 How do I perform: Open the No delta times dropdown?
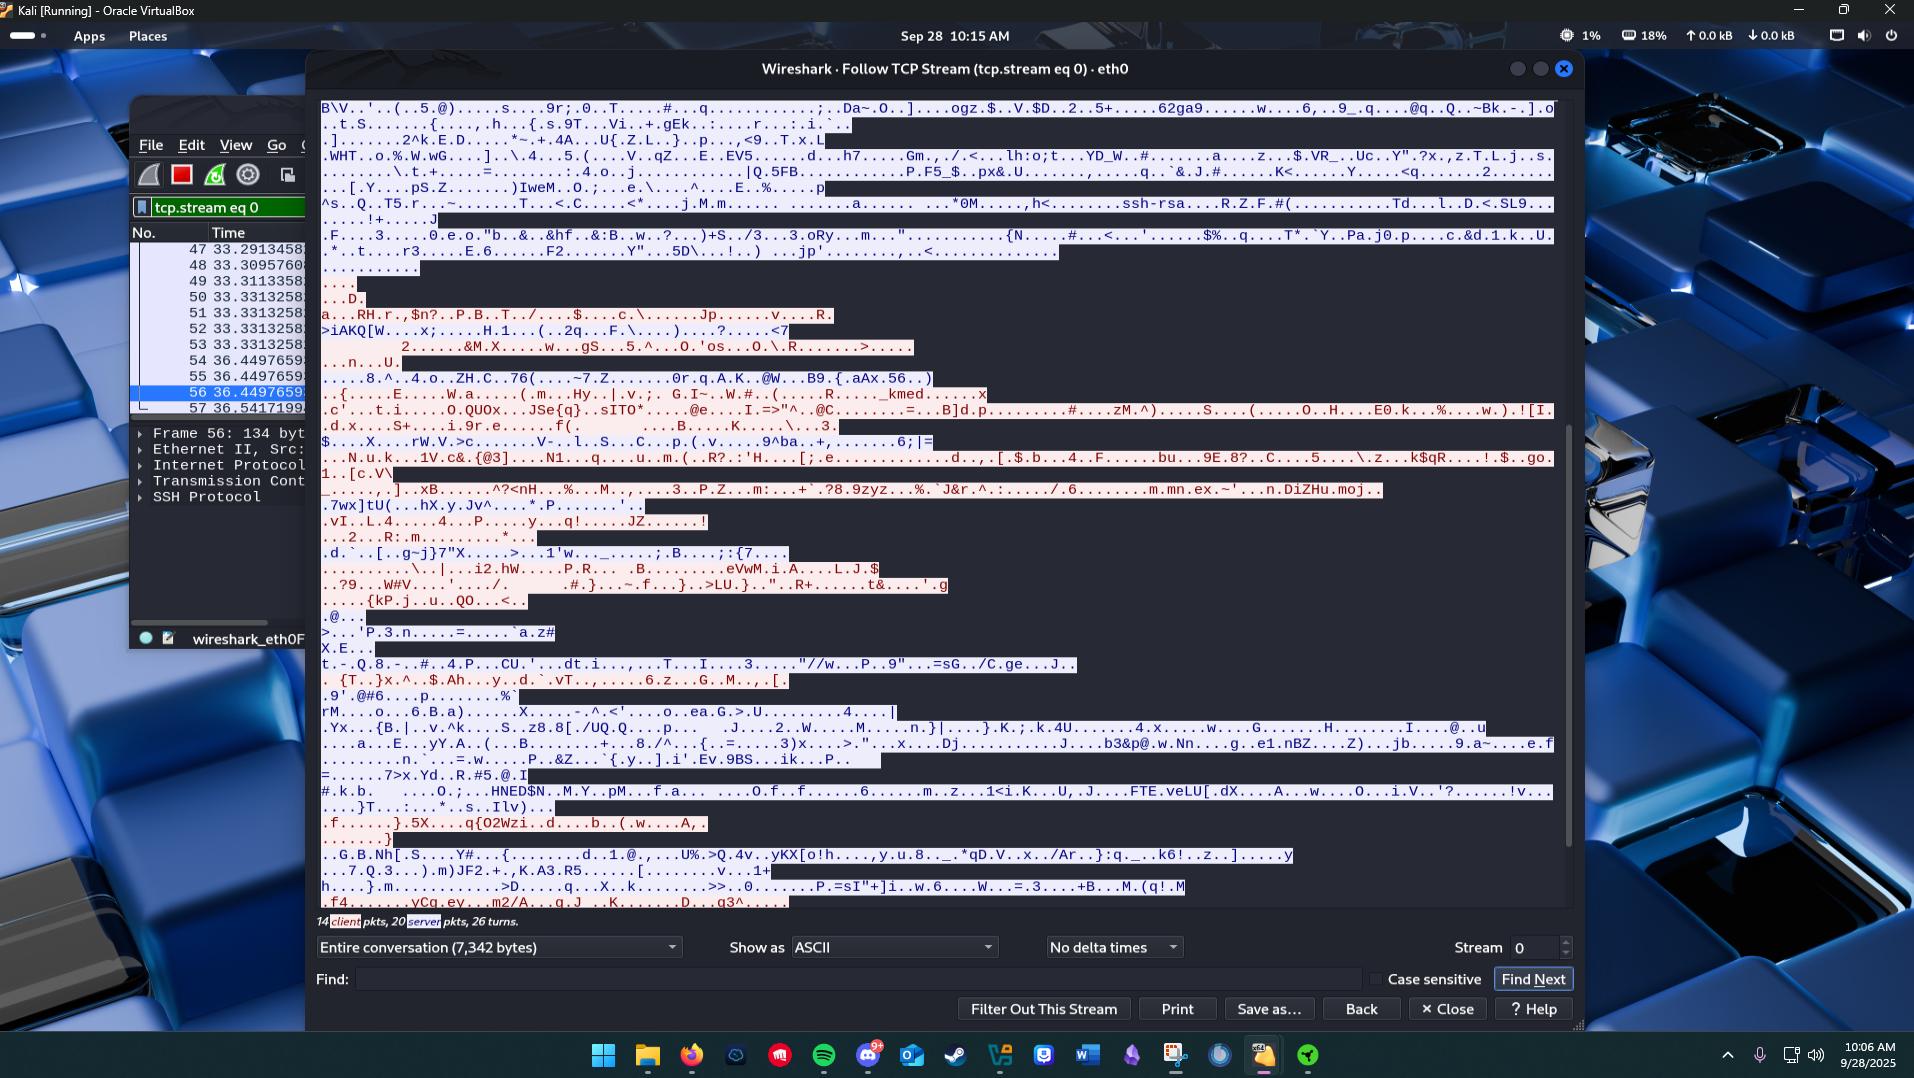1115,947
